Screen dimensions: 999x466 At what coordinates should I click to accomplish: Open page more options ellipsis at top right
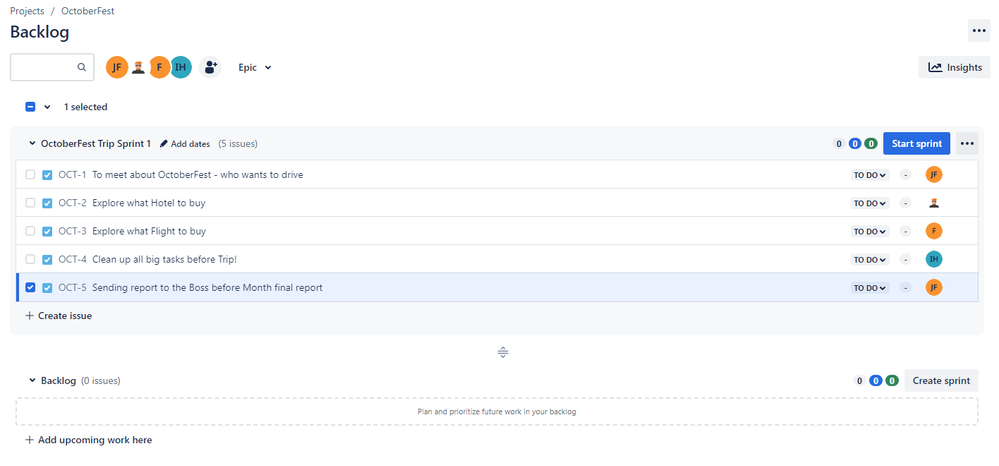[x=979, y=31]
